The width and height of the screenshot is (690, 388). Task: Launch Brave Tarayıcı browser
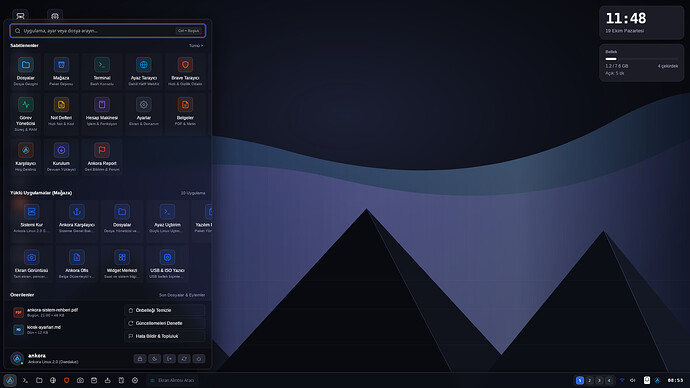point(185,71)
